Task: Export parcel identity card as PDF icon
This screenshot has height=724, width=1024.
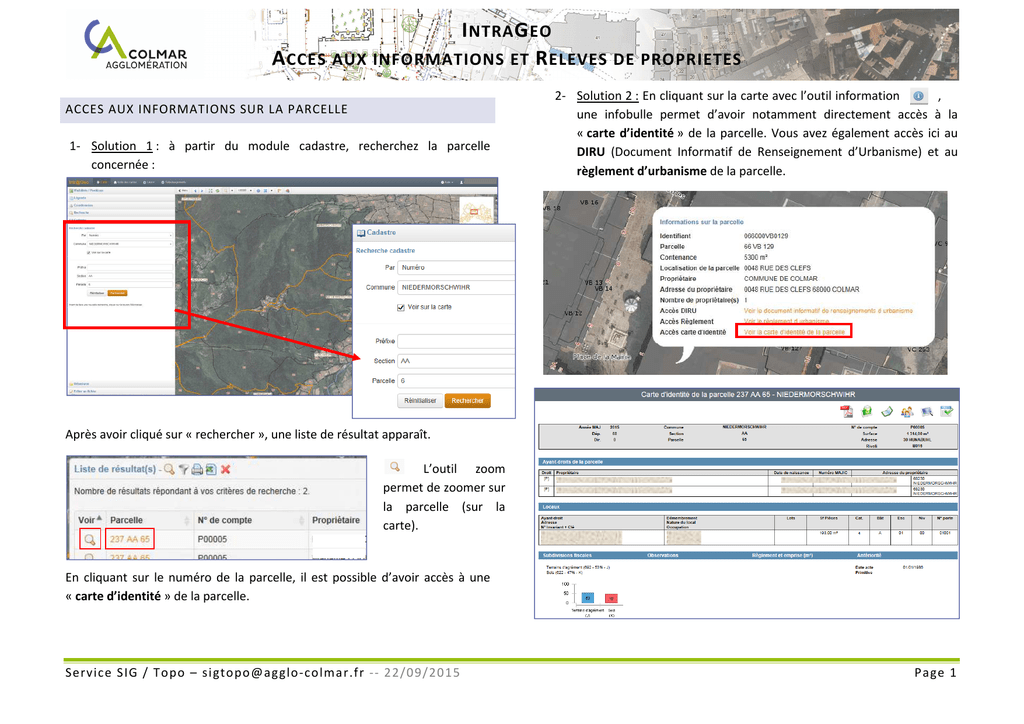Action: (845, 411)
